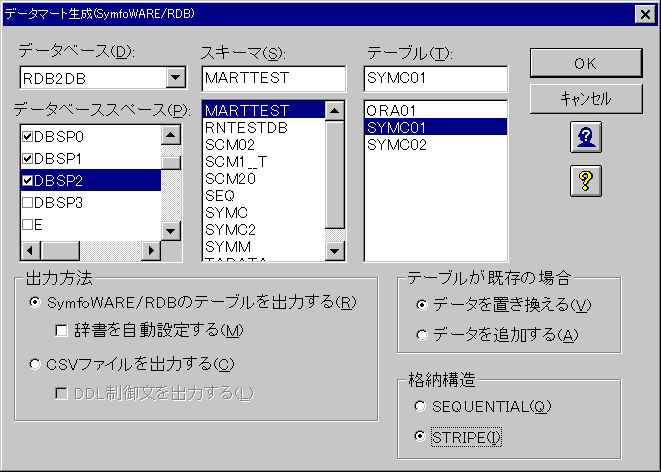Click the yellow question mark help icon
The height and width of the screenshot is (472, 661).
pos(586,181)
